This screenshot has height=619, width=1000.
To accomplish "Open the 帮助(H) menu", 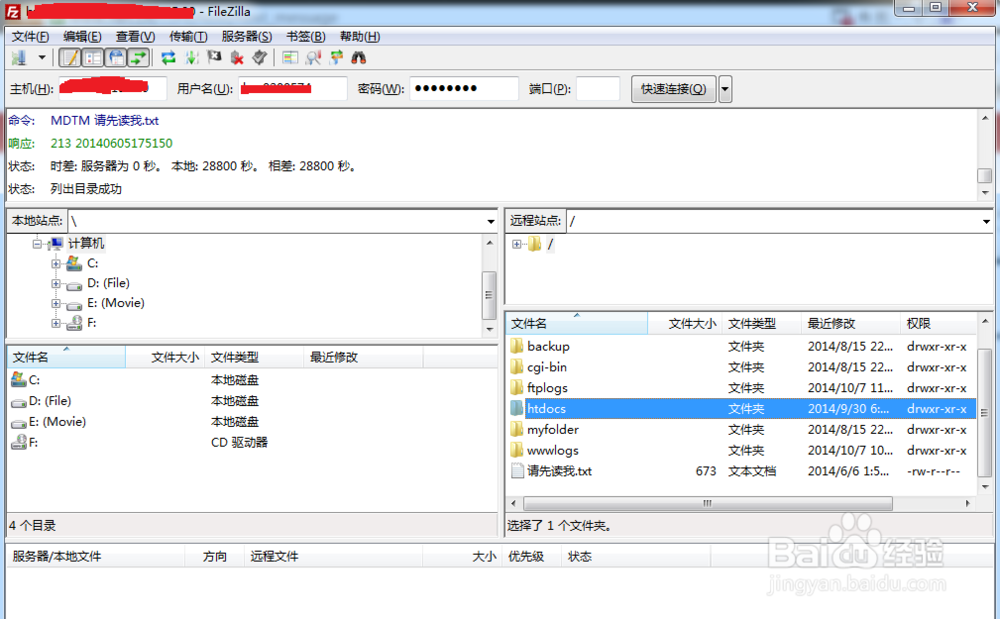I will tap(360, 36).
